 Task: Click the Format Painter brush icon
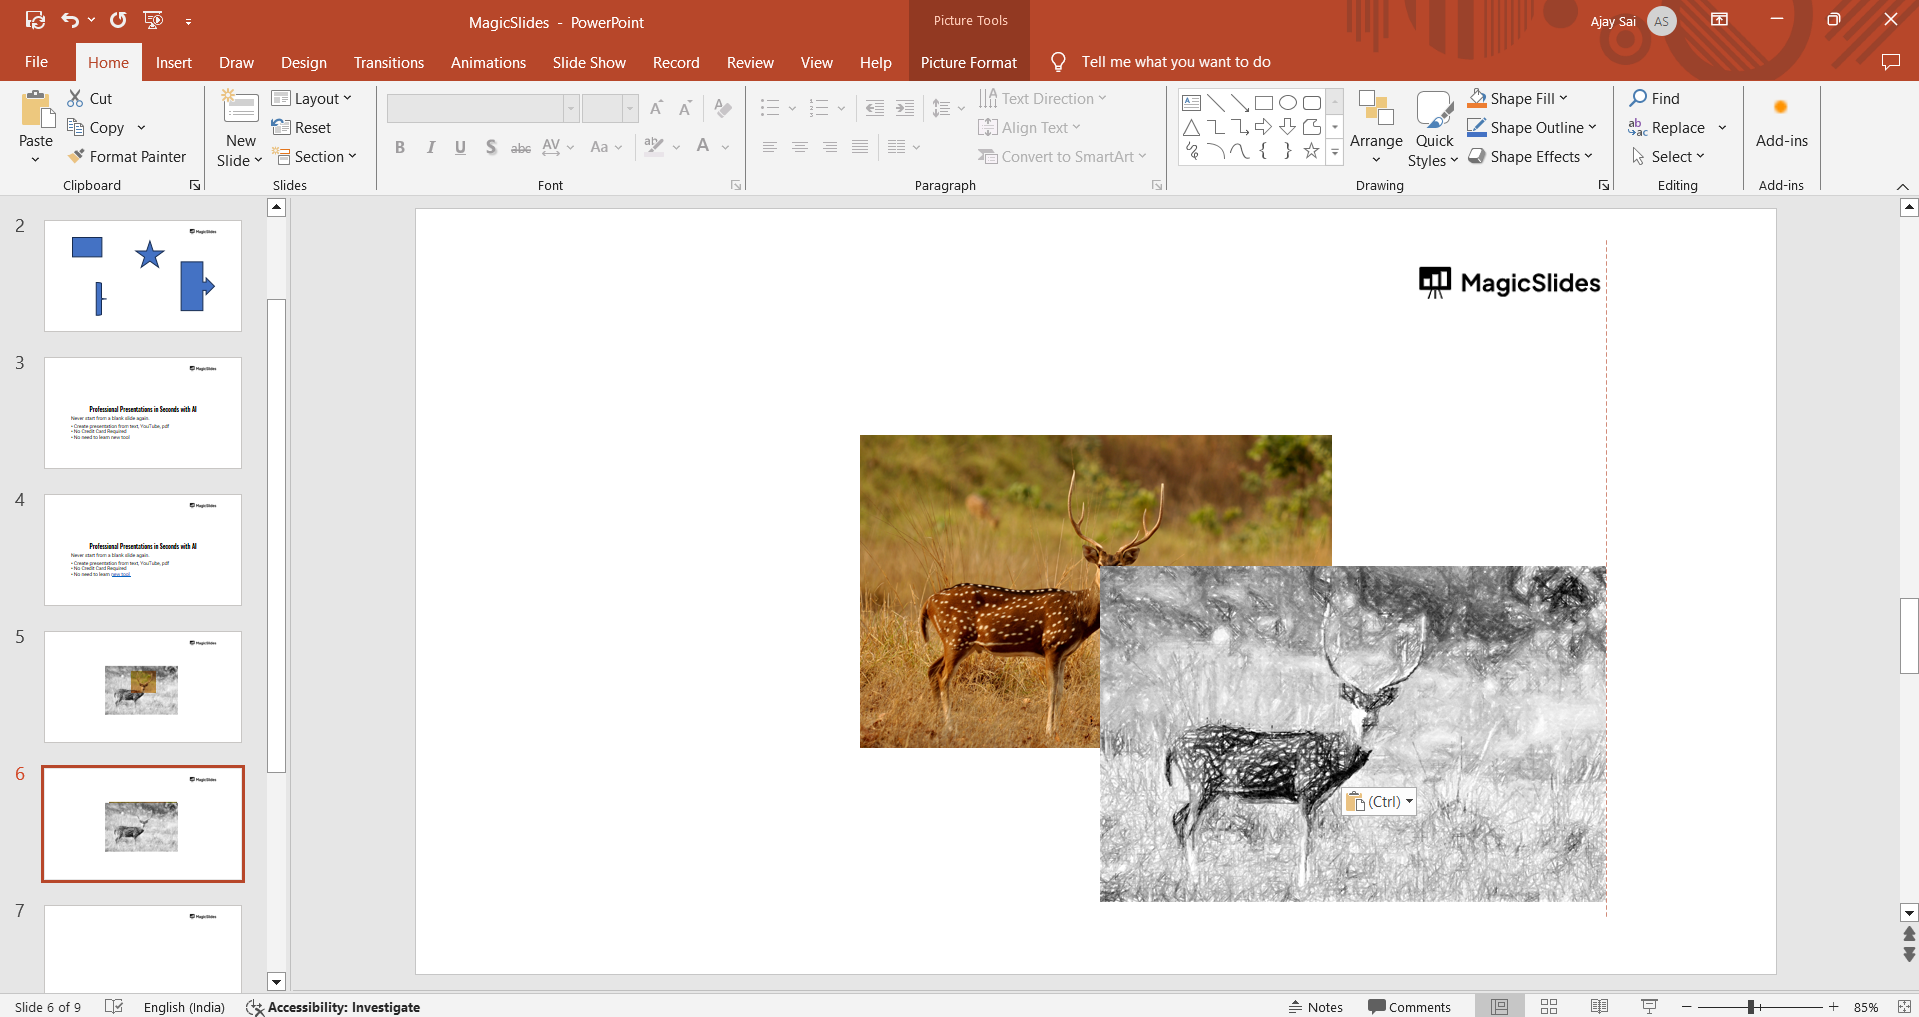click(76, 157)
